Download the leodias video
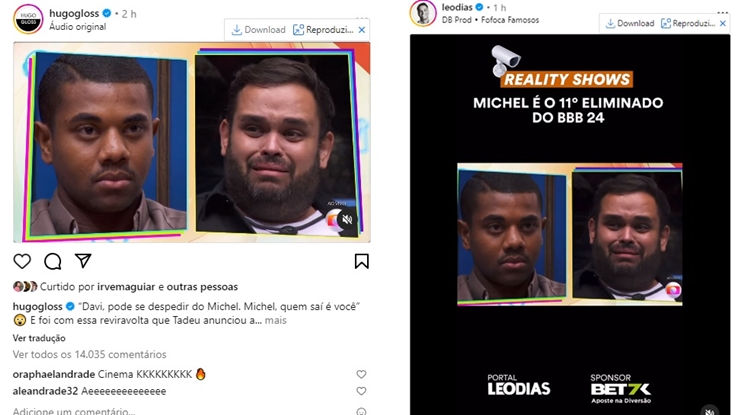 tap(630, 23)
